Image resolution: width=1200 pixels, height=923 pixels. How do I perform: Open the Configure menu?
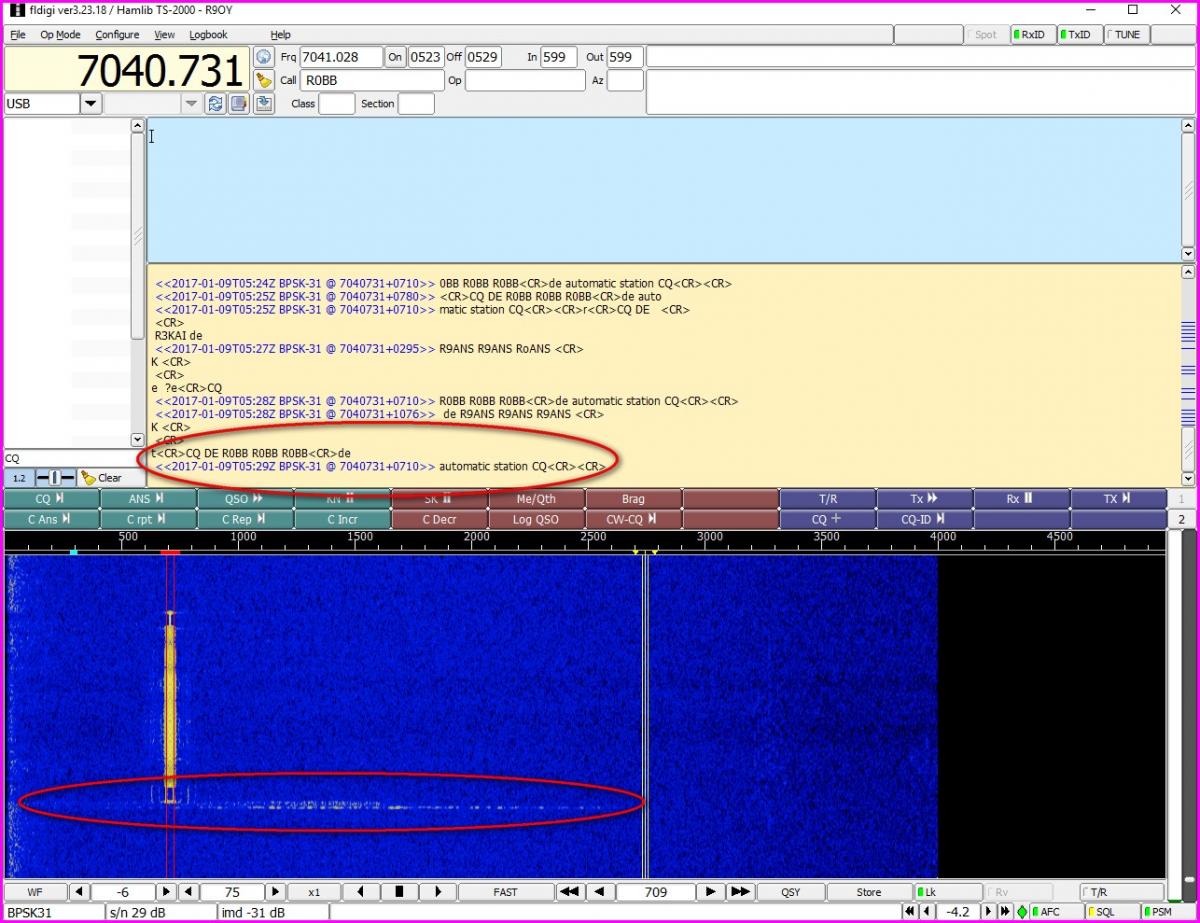tap(117, 34)
